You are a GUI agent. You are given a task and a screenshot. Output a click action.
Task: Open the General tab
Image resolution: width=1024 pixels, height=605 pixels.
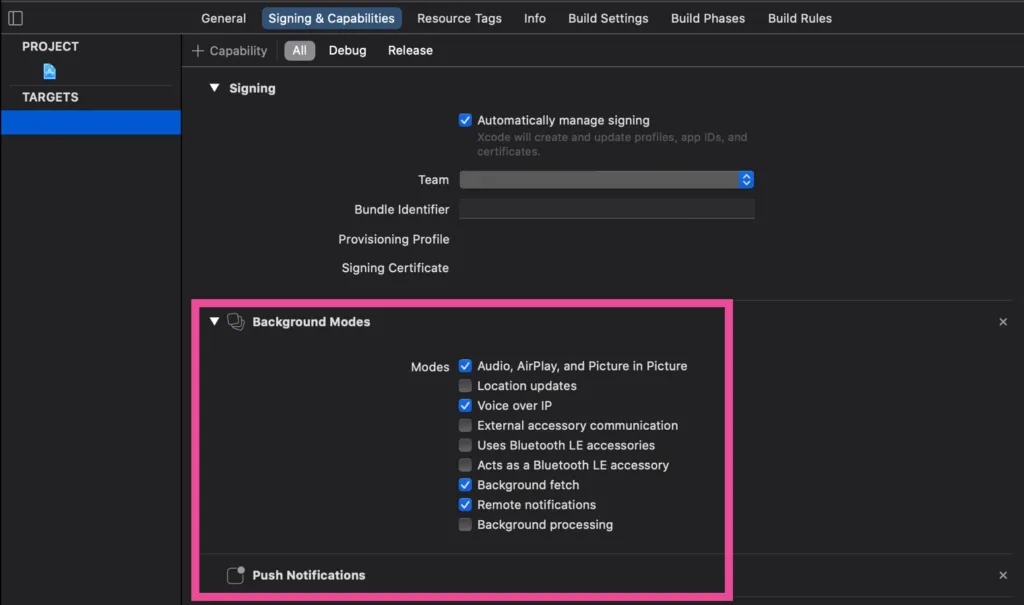coord(223,18)
